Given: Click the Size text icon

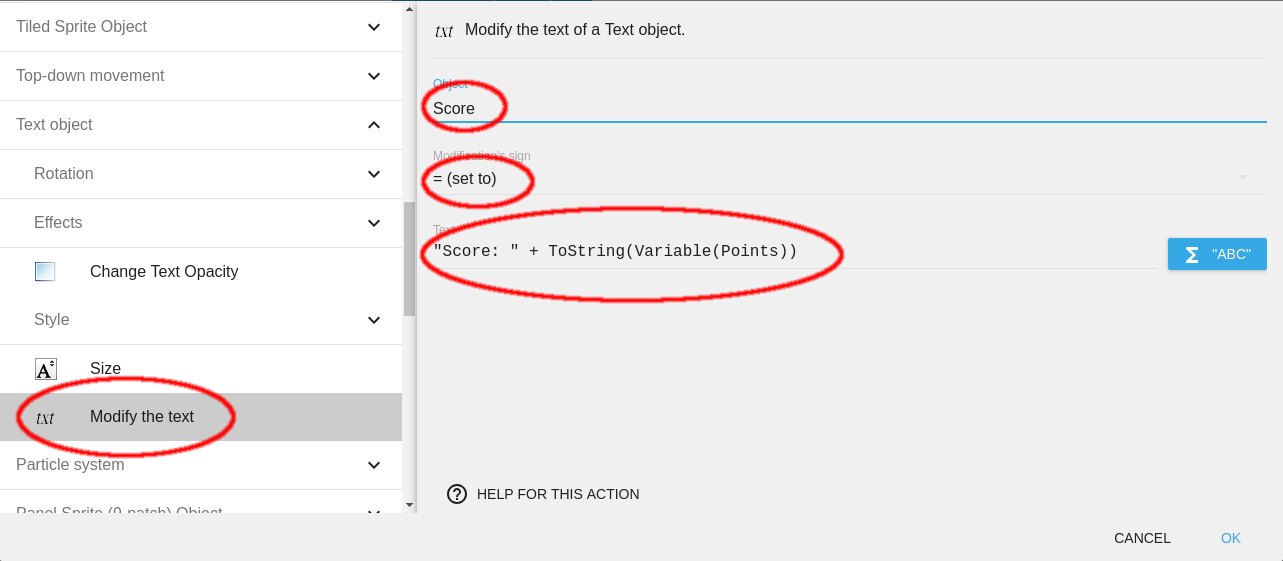Looking at the screenshot, I should click(x=45, y=369).
